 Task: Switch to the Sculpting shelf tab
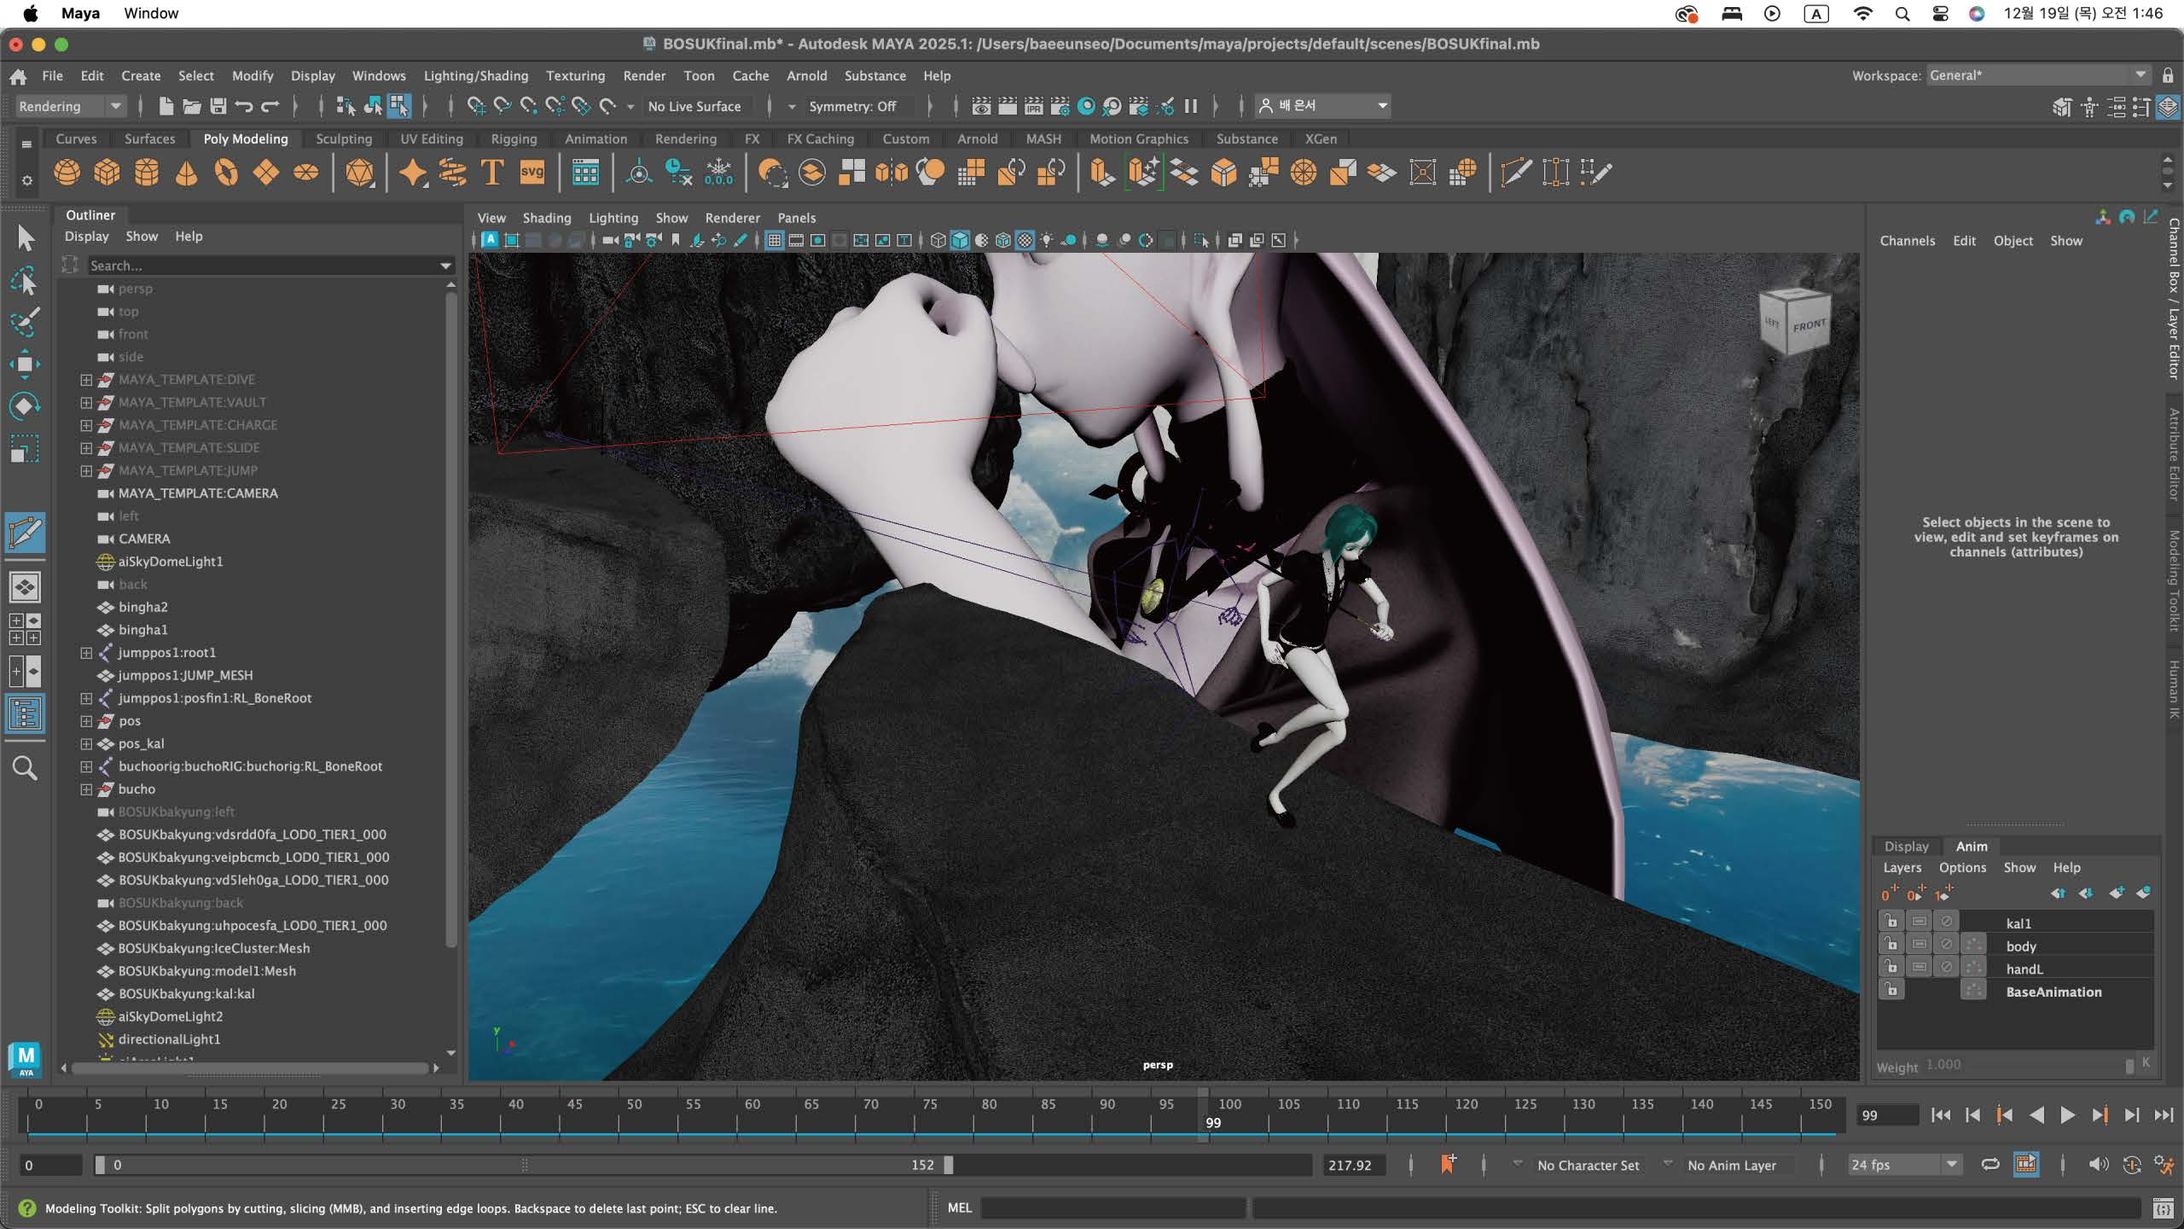(343, 139)
